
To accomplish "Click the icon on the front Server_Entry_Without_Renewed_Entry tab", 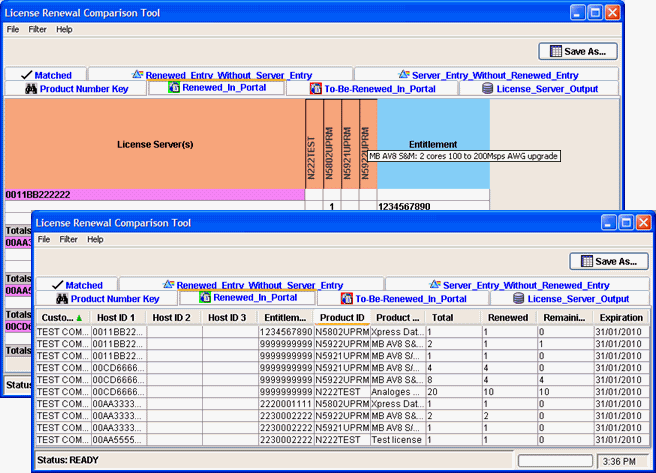I will [x=434, y=285].
